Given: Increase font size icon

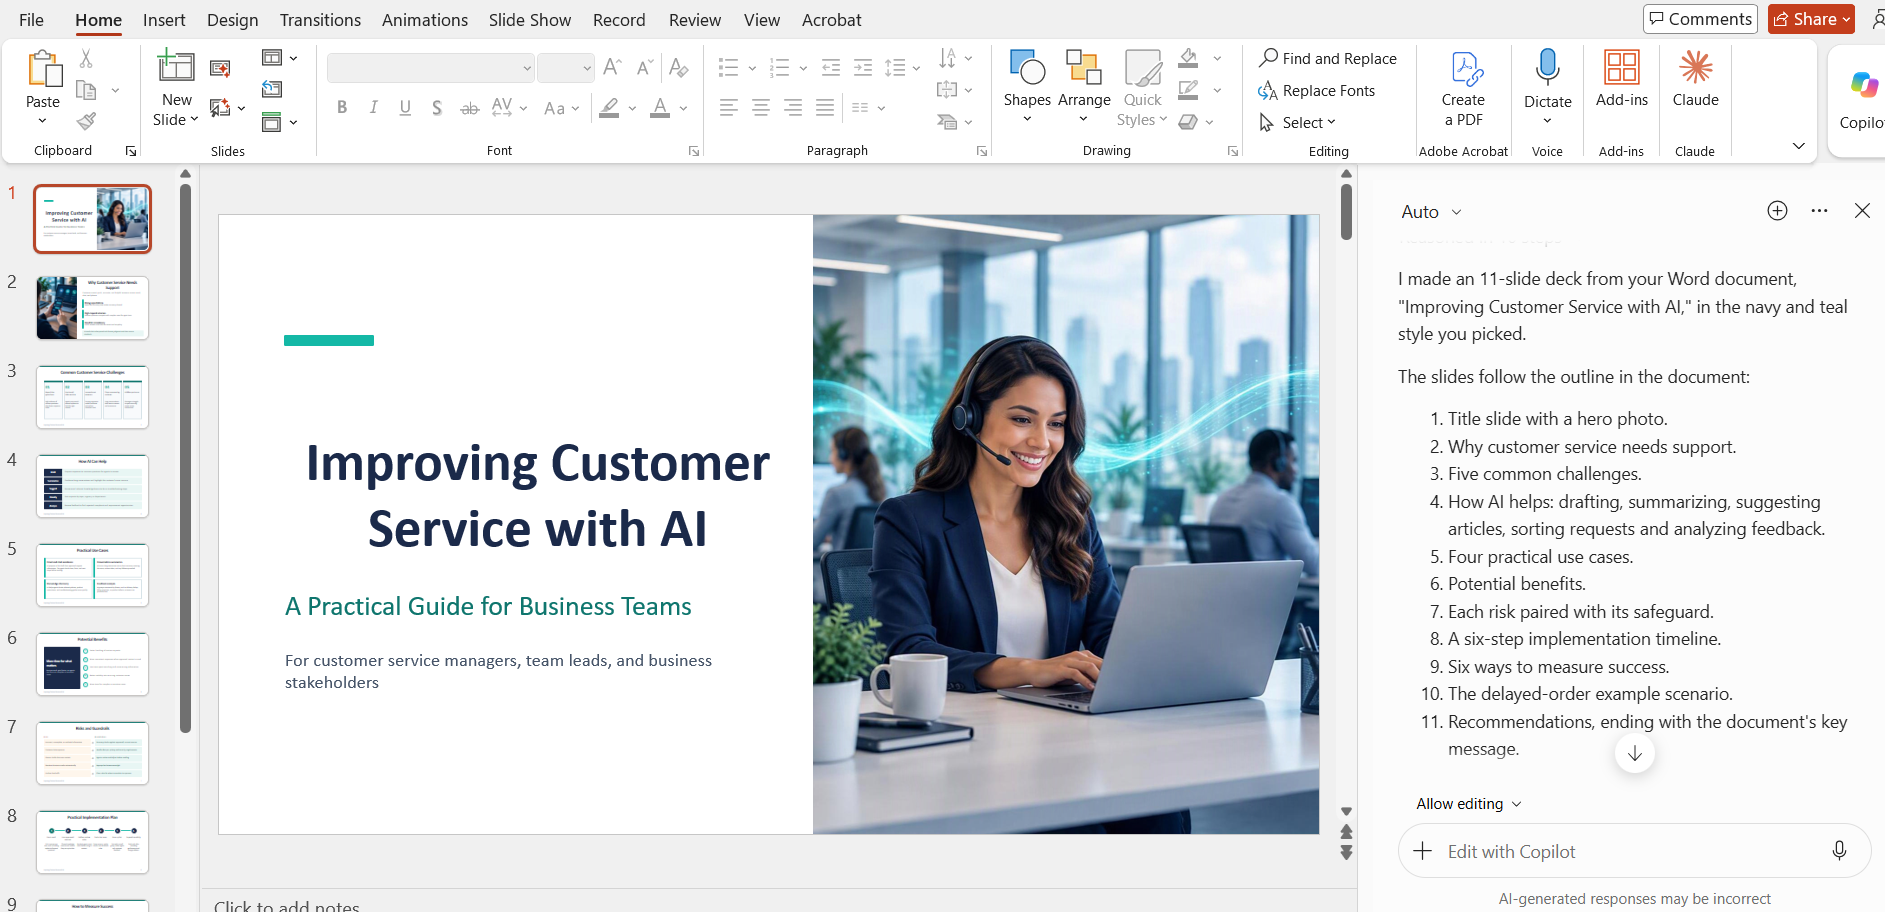Looking at the screenshot, I should pyautogui.click(x=613, y=67).
